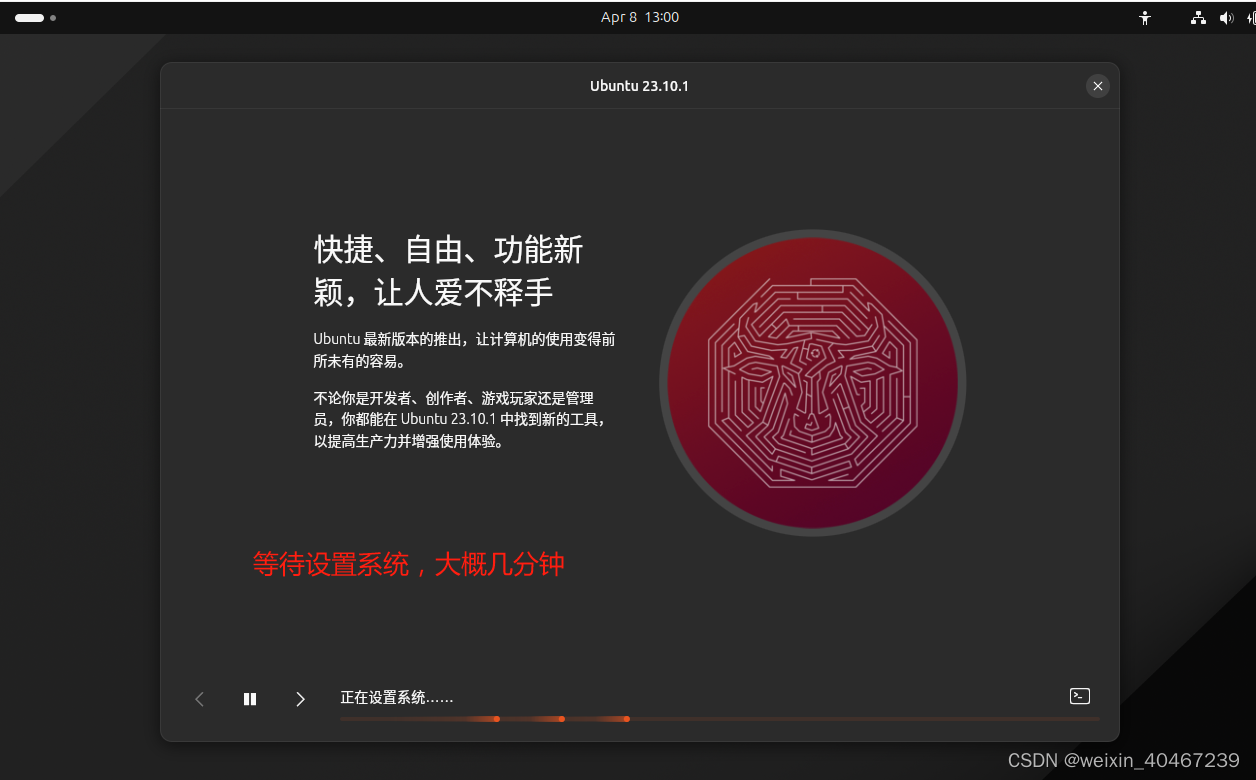Open the installer terminal log icon
The image size is (1256, 780).
pos(1079,696)
